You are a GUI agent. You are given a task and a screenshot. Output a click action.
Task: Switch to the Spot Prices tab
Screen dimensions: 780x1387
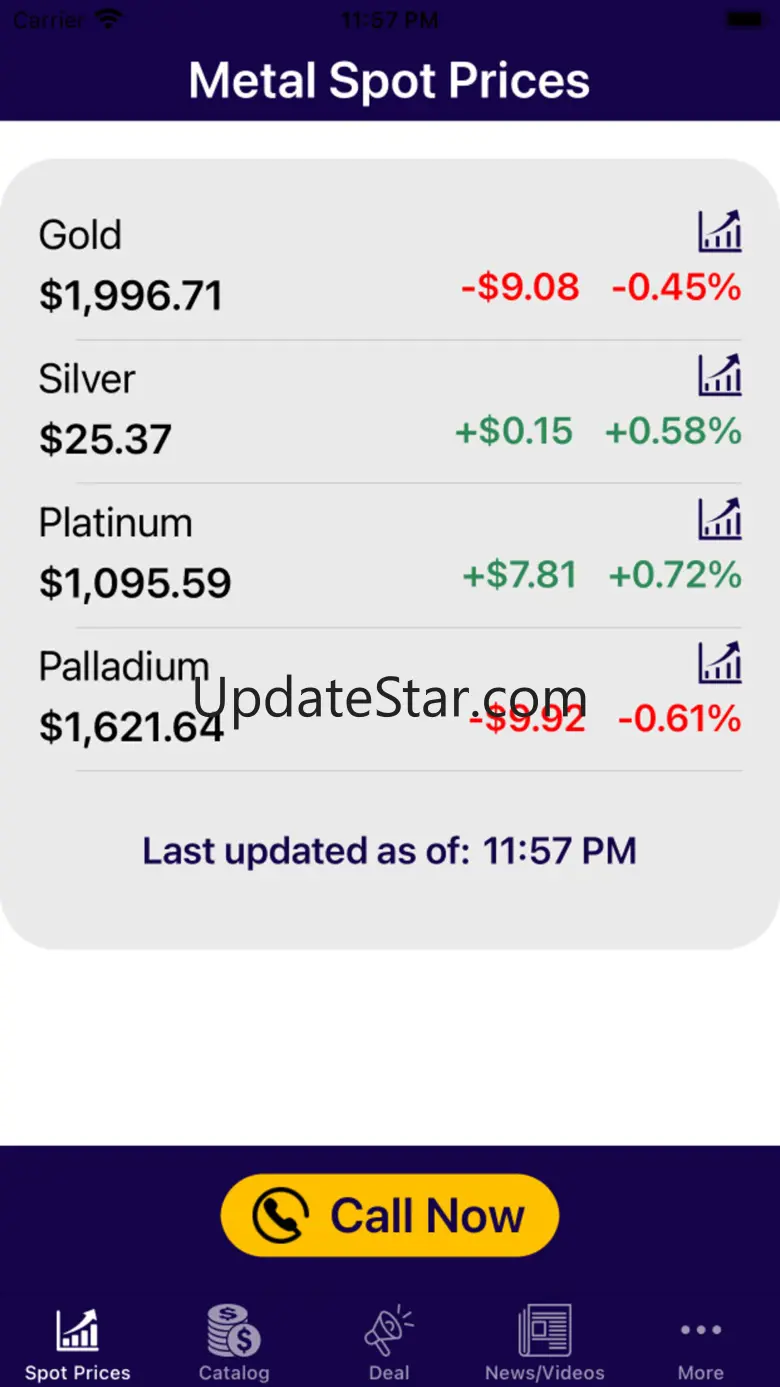click(78, 1343)
